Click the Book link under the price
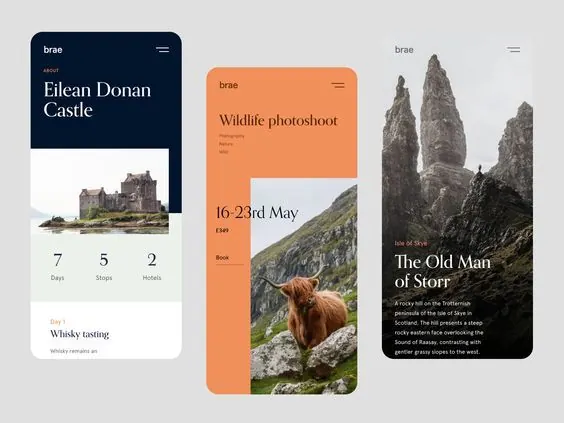The image size is (564, 423). pyautogui.click(x=222, y=258)
